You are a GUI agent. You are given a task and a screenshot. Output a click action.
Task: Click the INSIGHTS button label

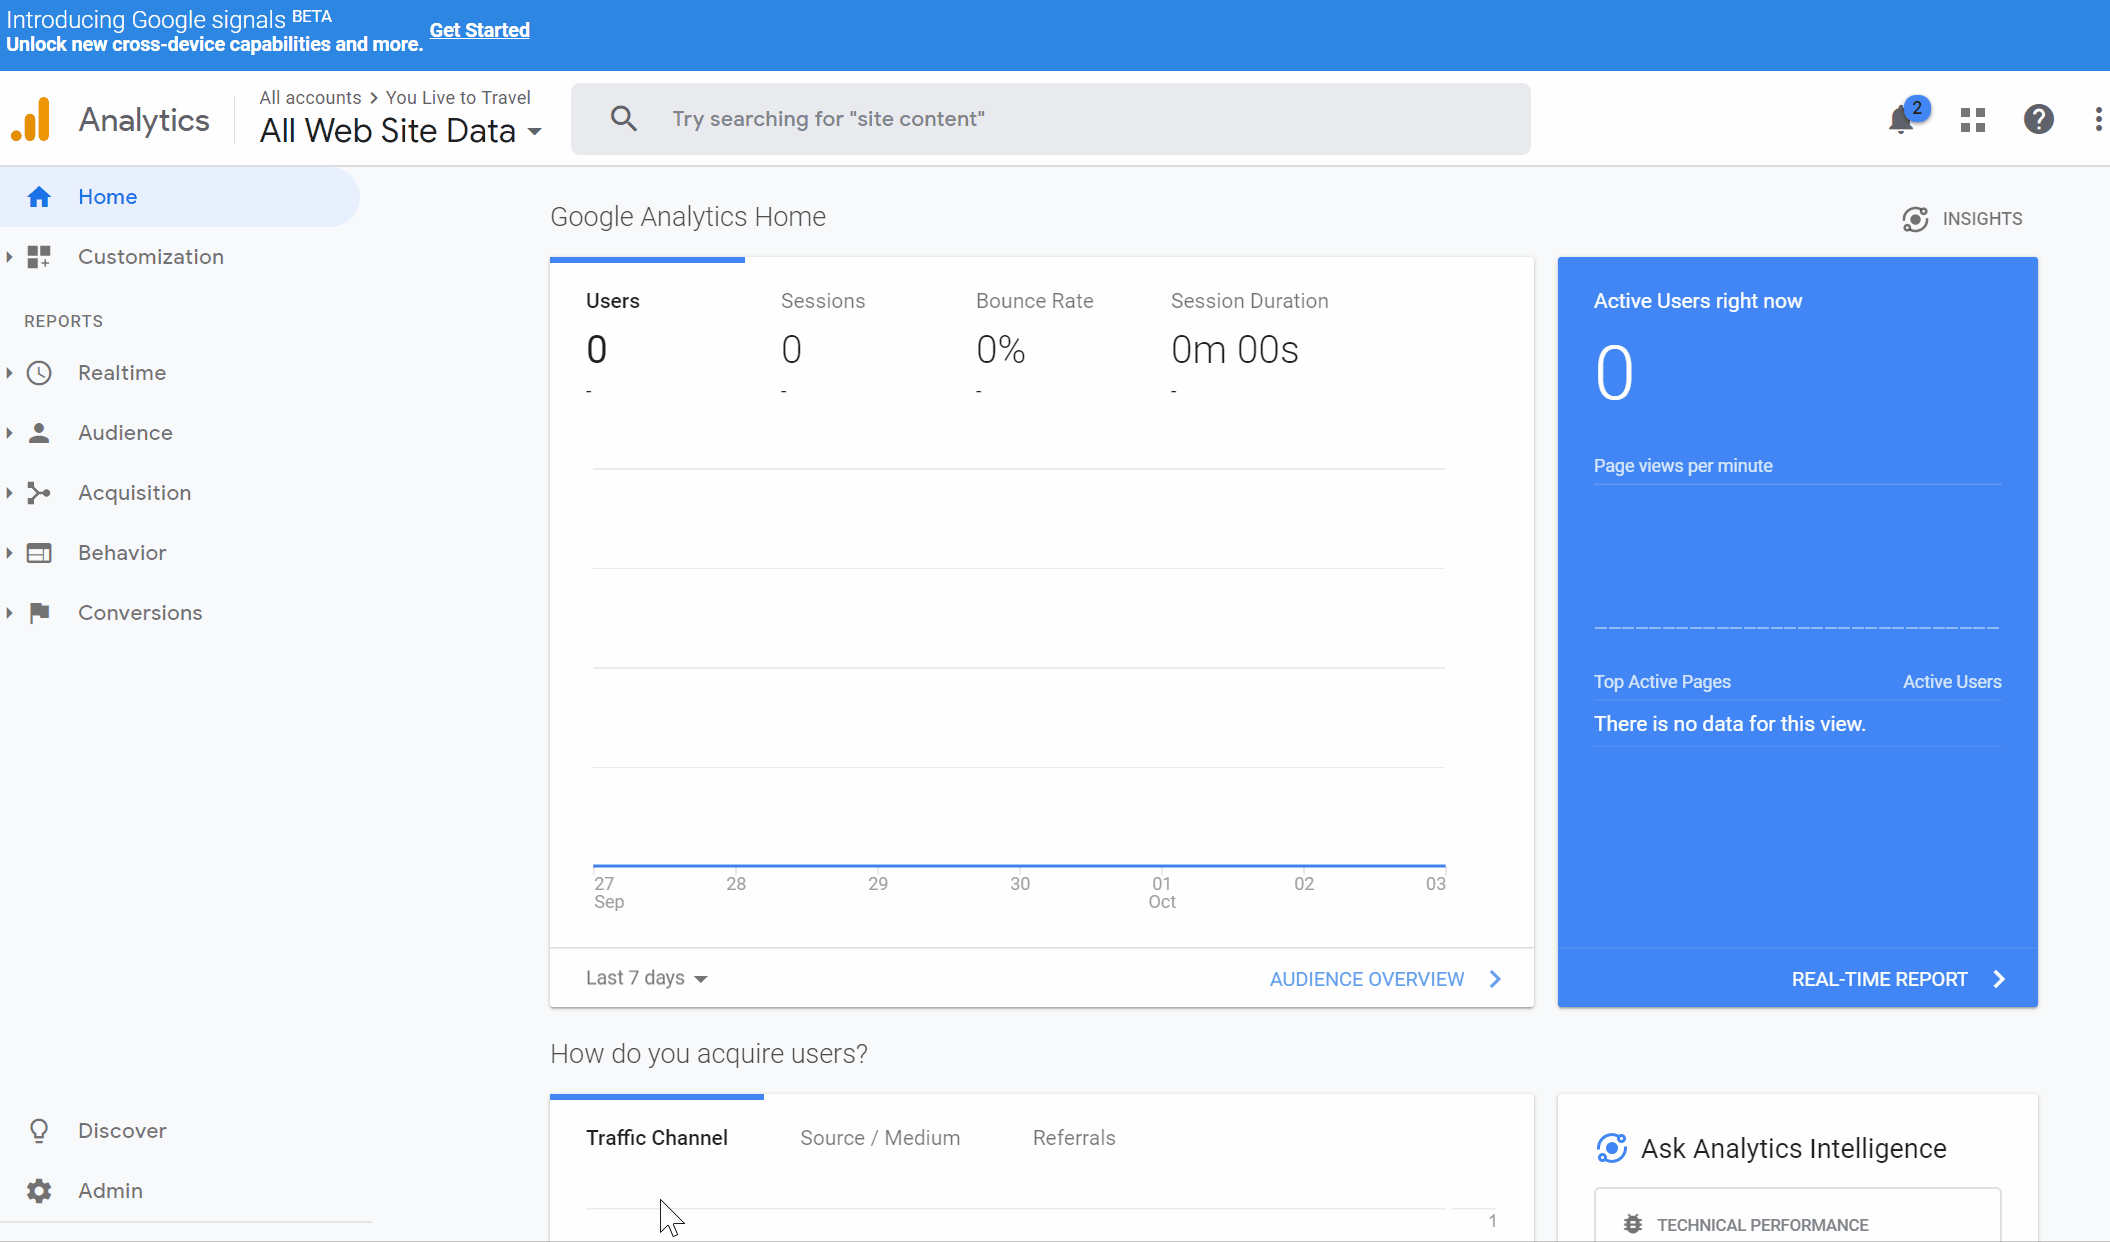point(1982,219)
